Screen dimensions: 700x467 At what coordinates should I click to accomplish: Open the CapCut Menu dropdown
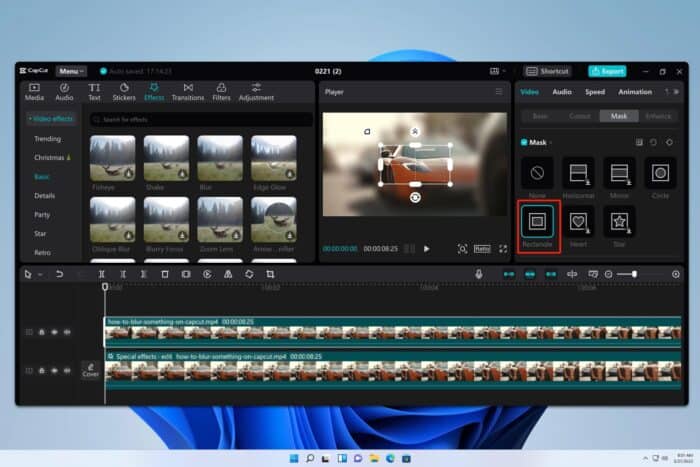(x=70, y=72)
